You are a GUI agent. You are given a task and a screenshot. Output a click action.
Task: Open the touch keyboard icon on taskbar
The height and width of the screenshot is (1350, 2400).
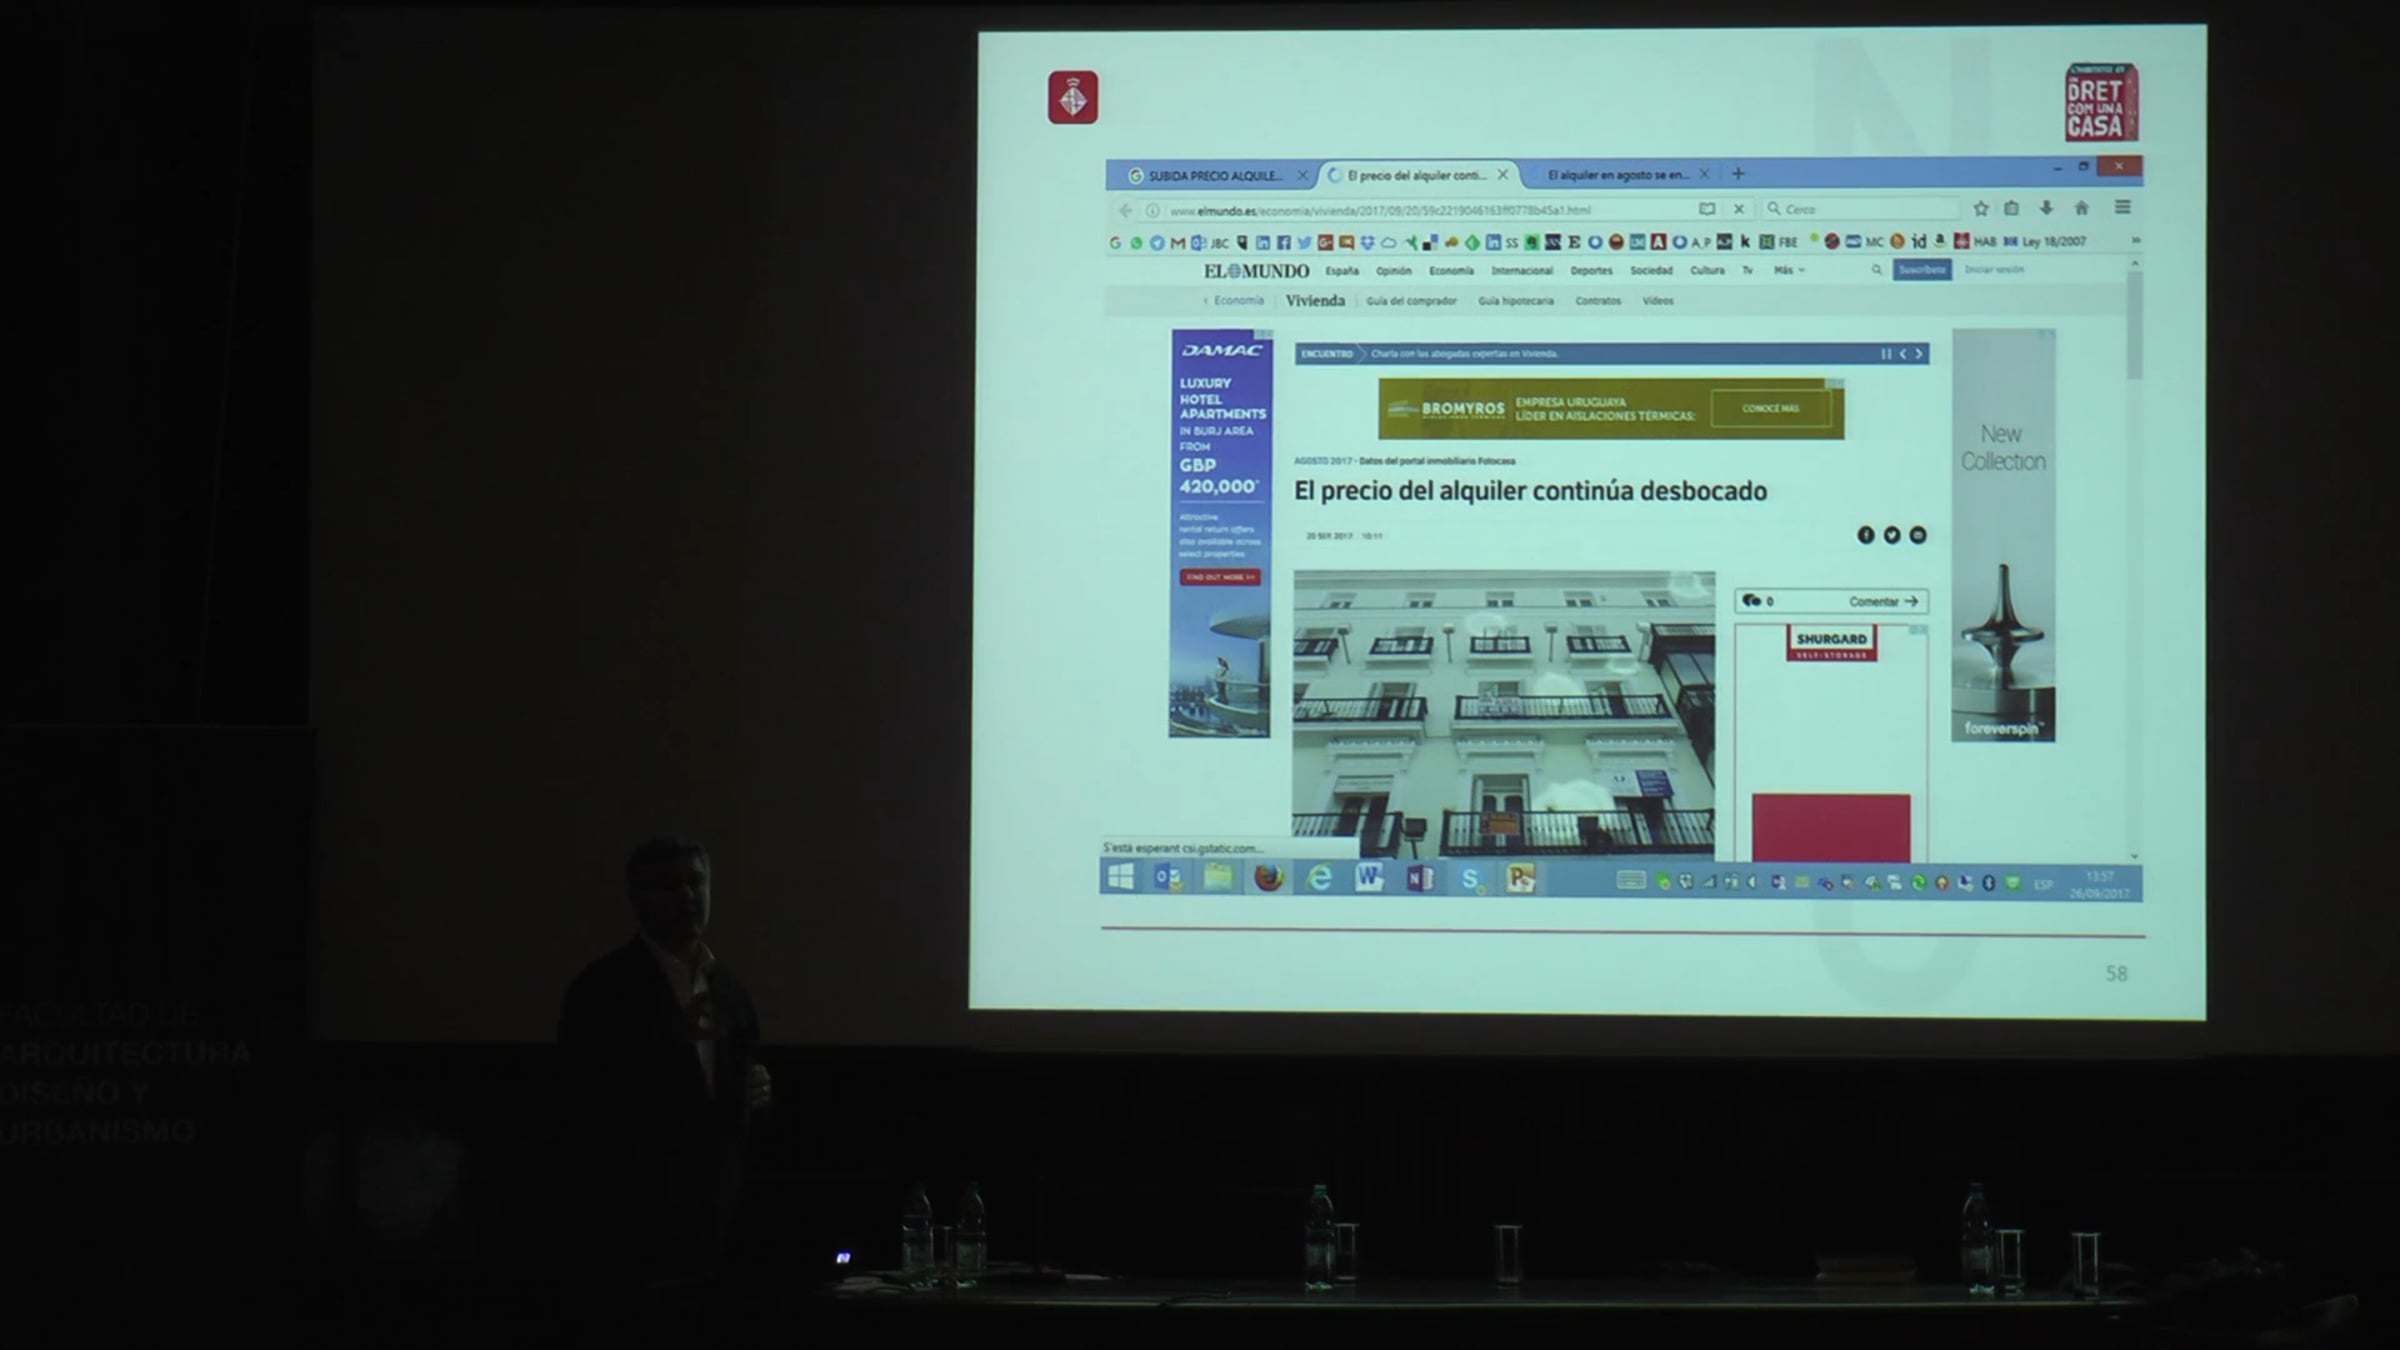point(1630,881)
